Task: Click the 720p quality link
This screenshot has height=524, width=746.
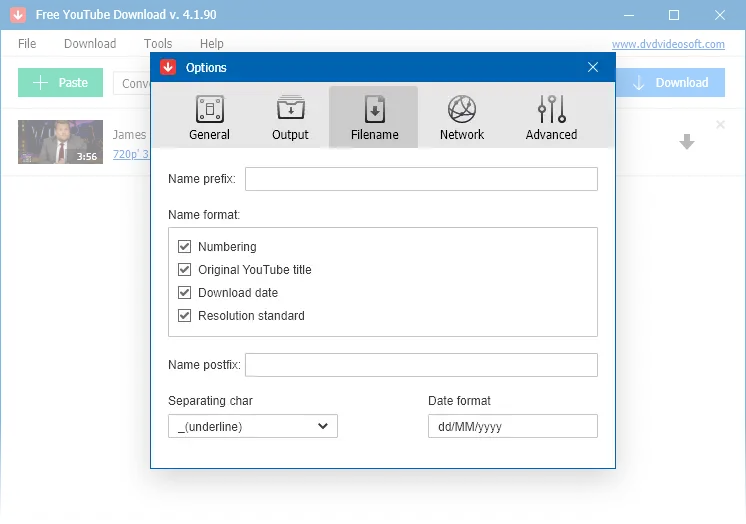Action: [131, 154]
